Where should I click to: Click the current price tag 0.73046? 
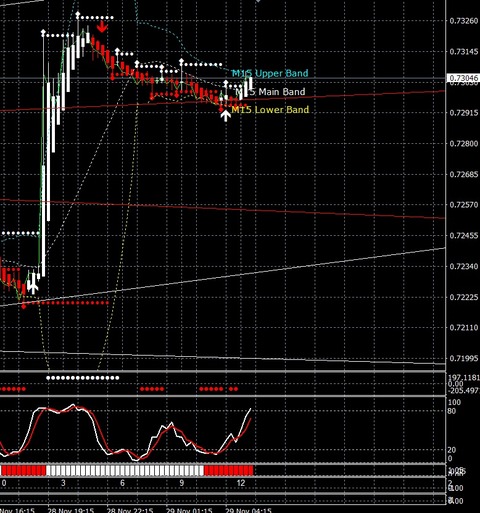tap(463, 78)
